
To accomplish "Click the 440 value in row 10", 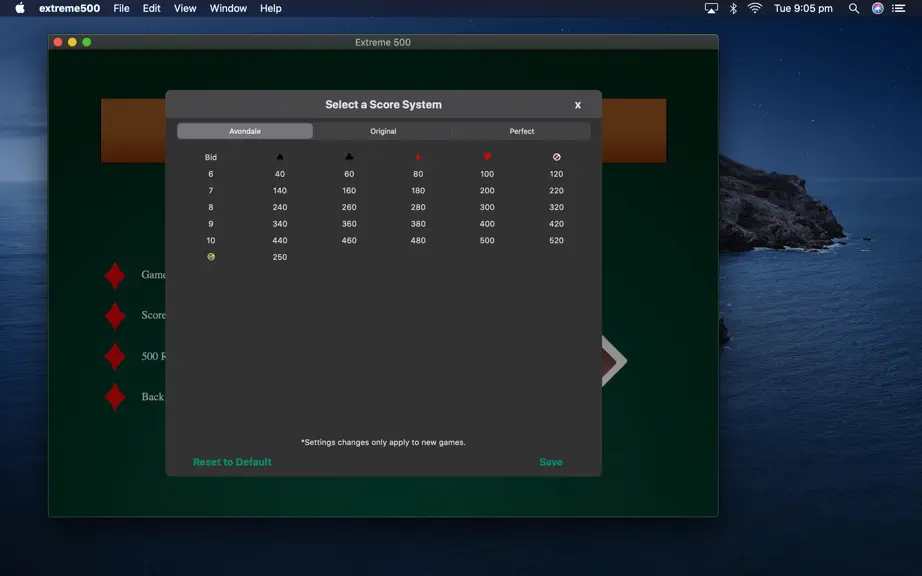I will 280,240.
